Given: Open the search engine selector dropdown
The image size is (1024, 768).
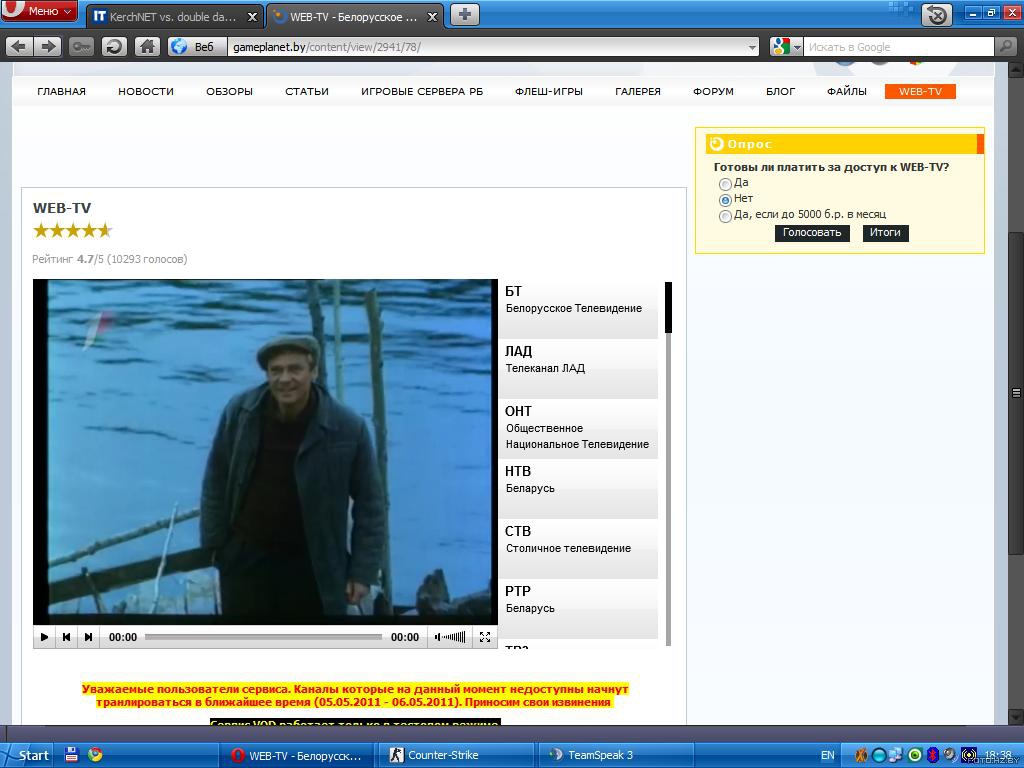Looking at the screenshot, I should coord(786,46).
